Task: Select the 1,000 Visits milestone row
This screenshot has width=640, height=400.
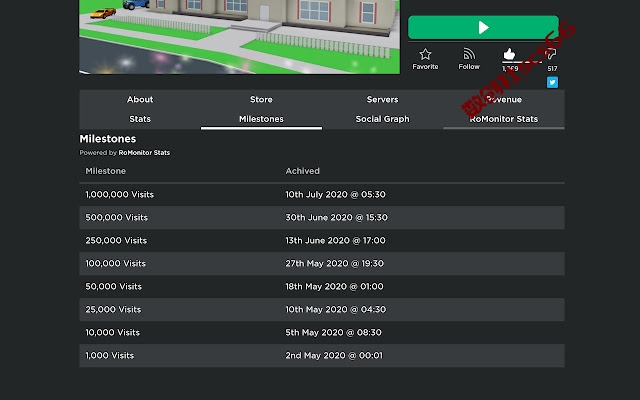Action: coord(322,356)
